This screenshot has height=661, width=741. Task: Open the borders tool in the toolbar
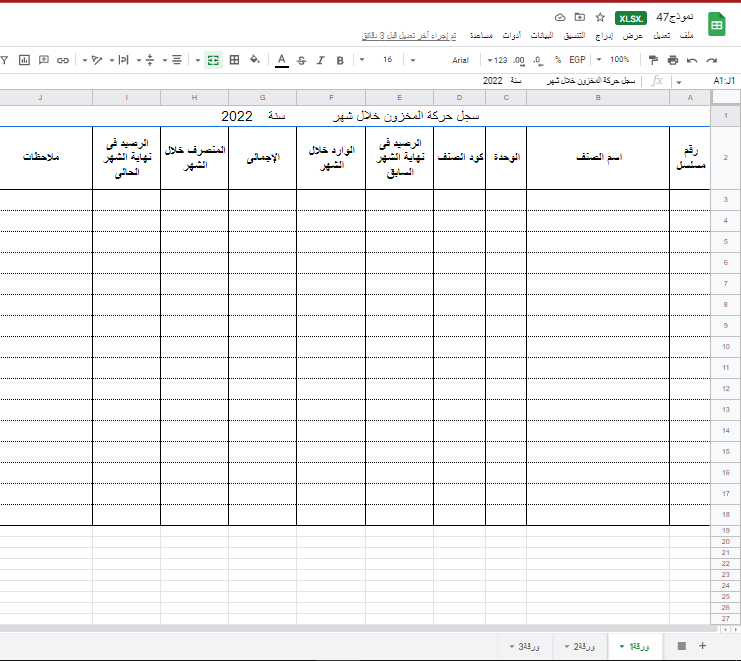pos(234,60)
